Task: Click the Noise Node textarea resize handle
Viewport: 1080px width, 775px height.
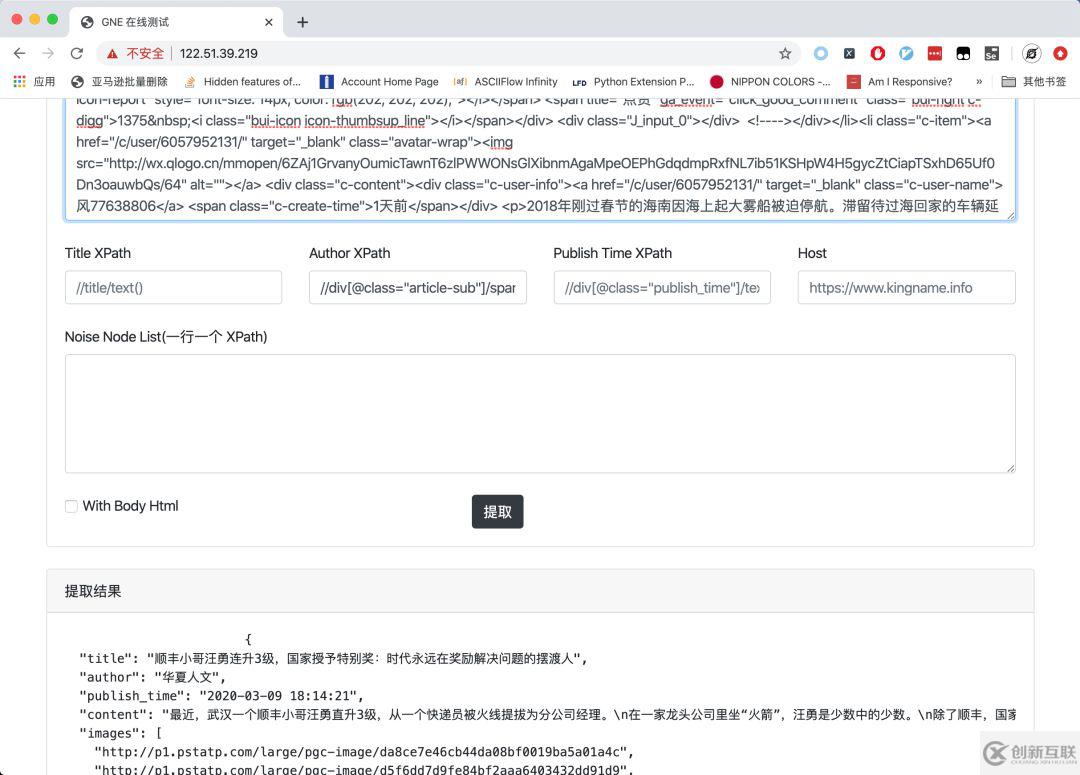Action: (1010, 468)
